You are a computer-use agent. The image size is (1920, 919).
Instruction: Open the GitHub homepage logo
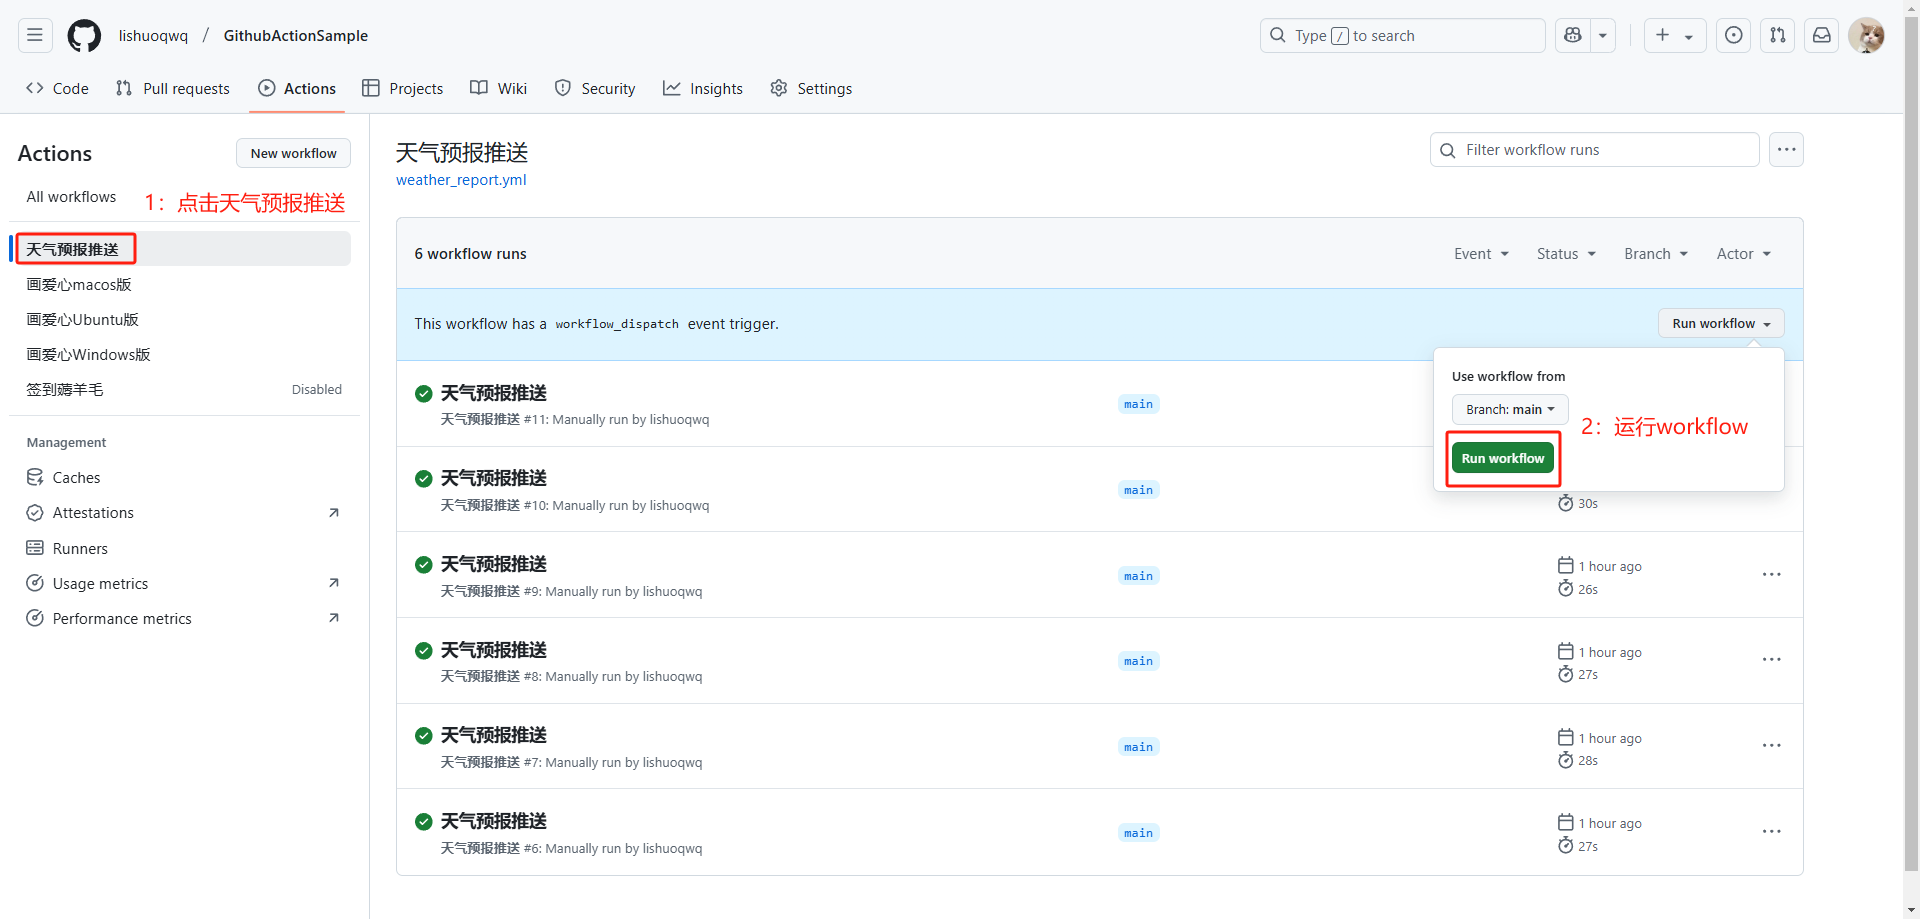[84, 36]
